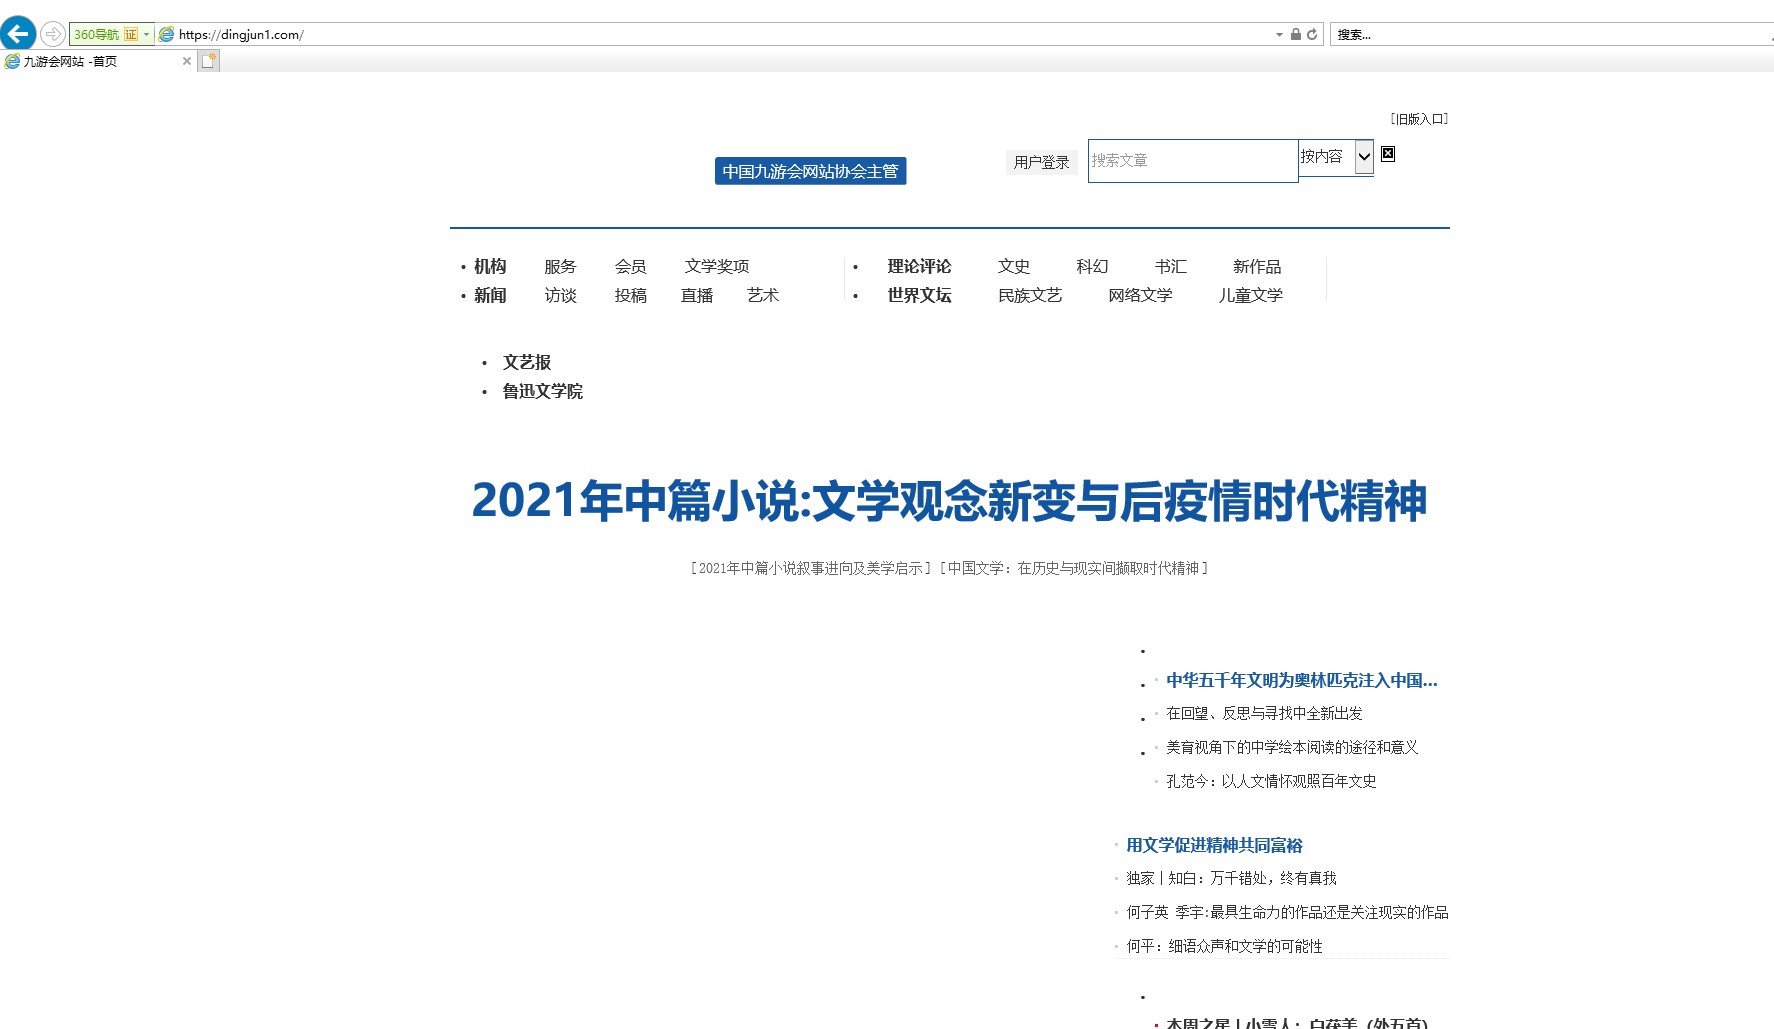The width and height of the screenshot is (1774, 1029).
Task: Click the security lock icon in address bar
Action: (x=1296, y=34)
